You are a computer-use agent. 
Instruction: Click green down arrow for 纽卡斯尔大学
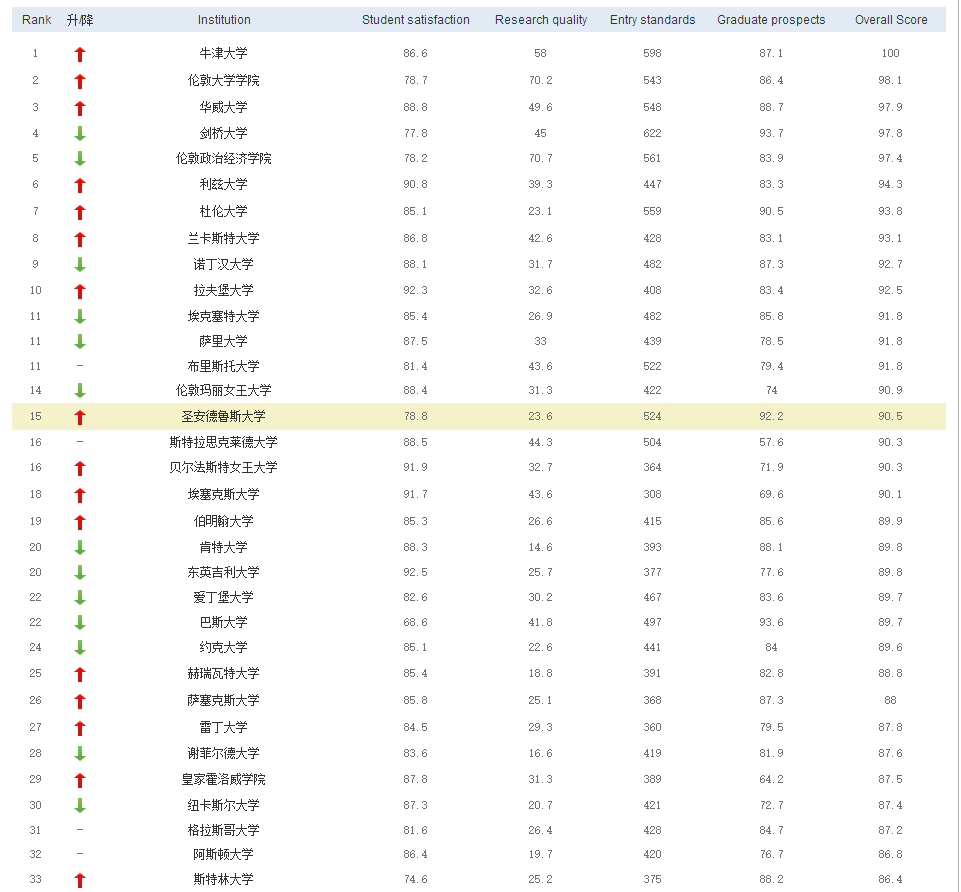click(x=80, y=806)
